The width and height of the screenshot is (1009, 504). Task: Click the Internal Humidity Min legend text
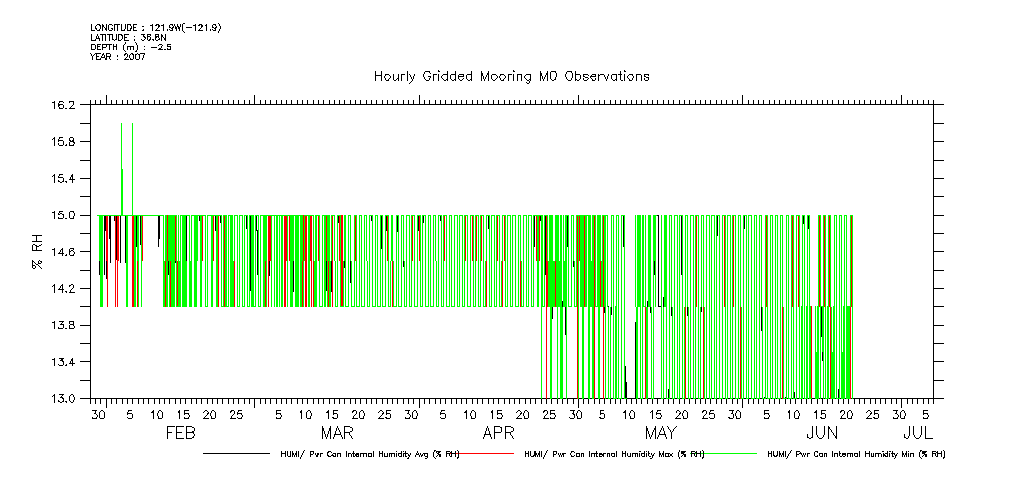click(x=856, y=454)
